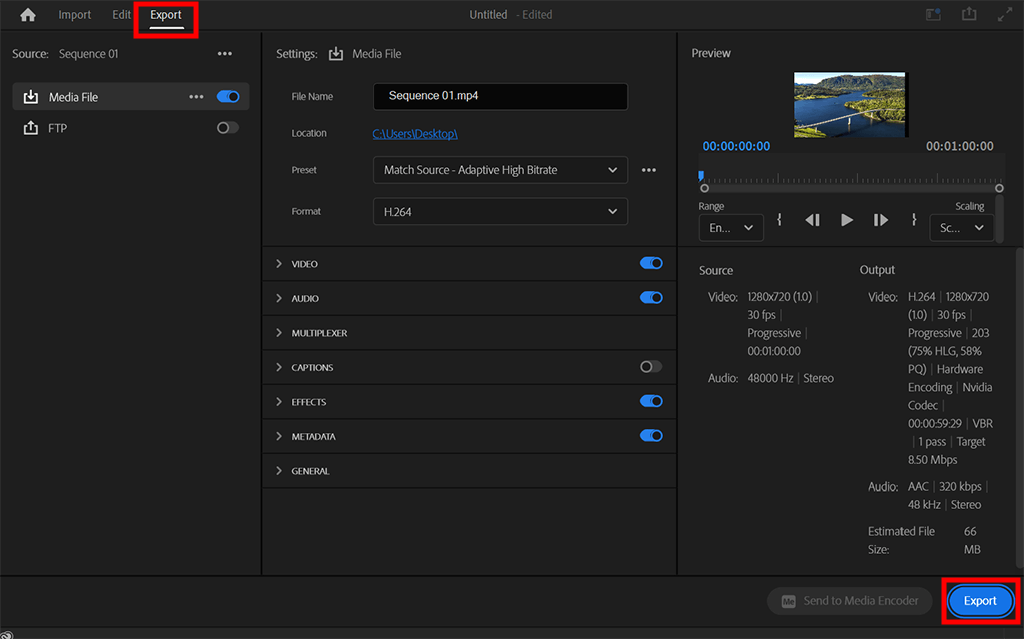Turn on the Captions section
Viewport: 1024px width, 639px height.
pos(650,367)
